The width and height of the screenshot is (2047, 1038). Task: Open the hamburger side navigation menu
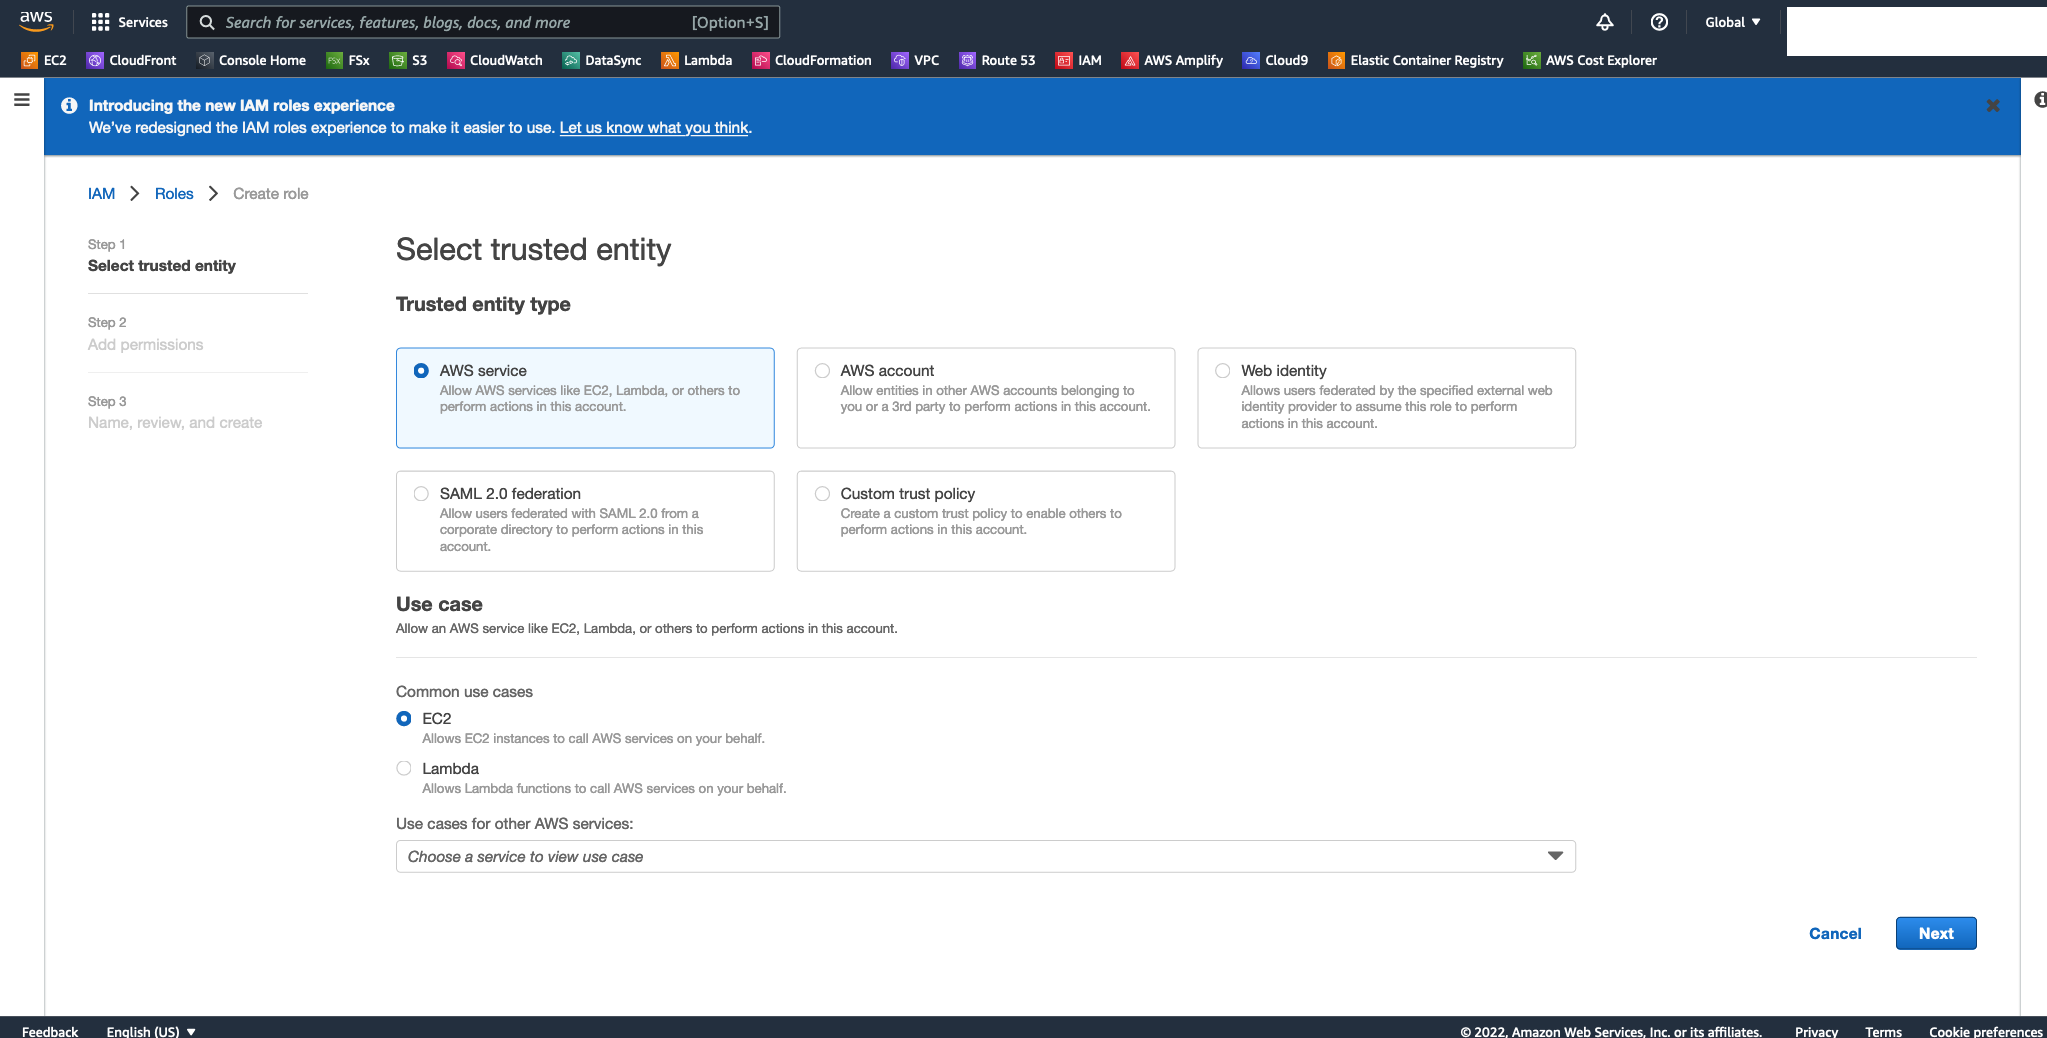pos(21,100)
